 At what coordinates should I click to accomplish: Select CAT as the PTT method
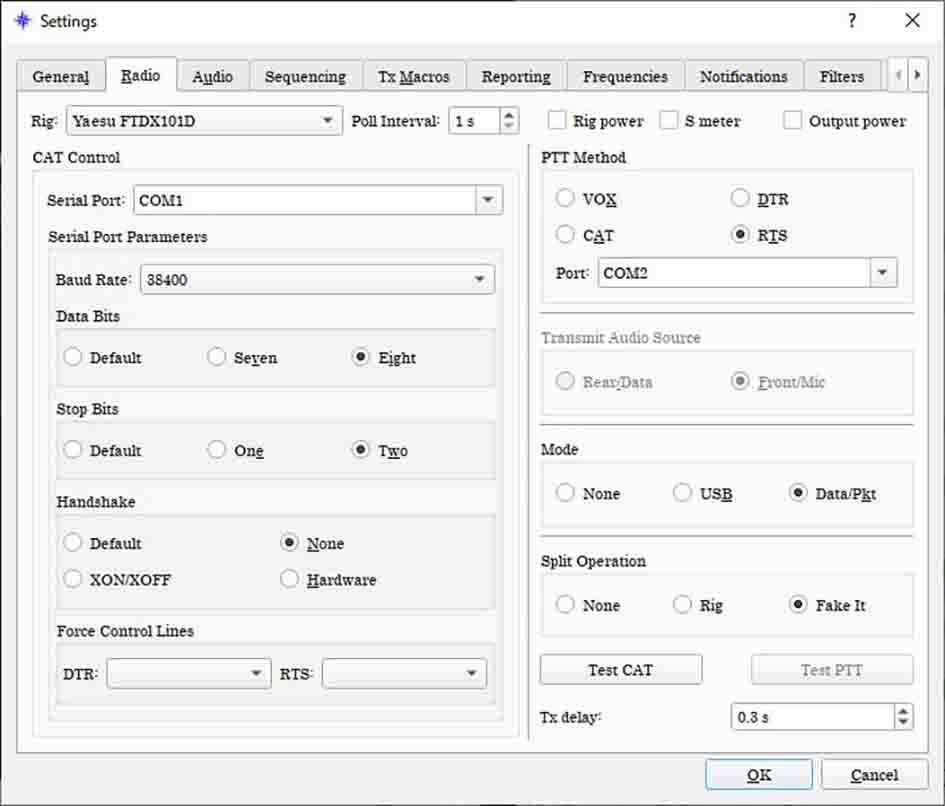[566, 236]
